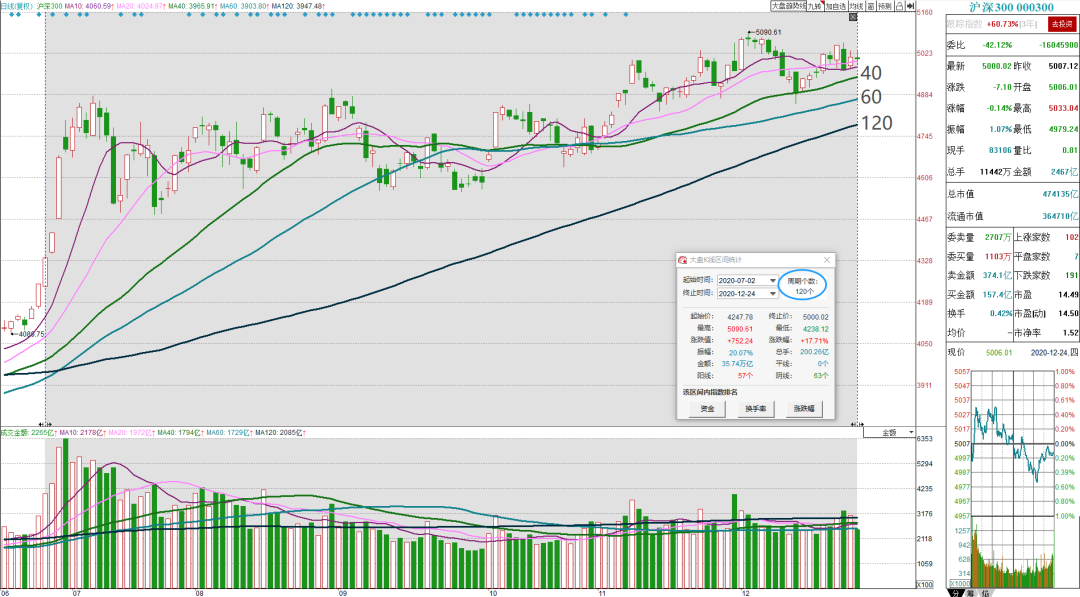
Task: Click the dark square marker above chart's right edge
Action: tap(853, 17)
